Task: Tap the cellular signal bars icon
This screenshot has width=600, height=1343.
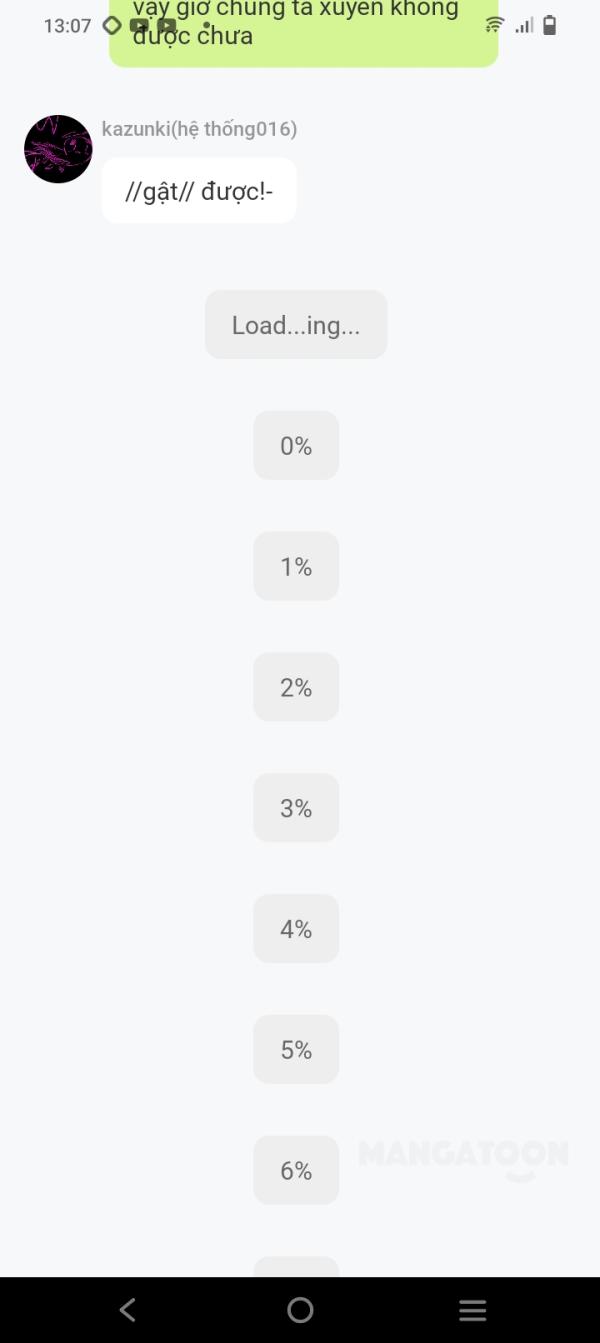Action: tap(524, 25)
